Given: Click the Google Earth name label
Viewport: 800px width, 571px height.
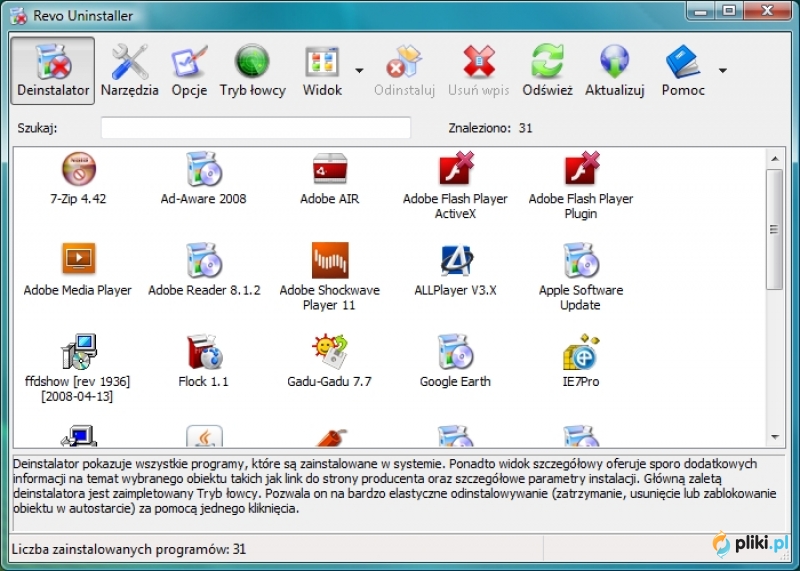Looking at the screenshot, I should 455,381.
